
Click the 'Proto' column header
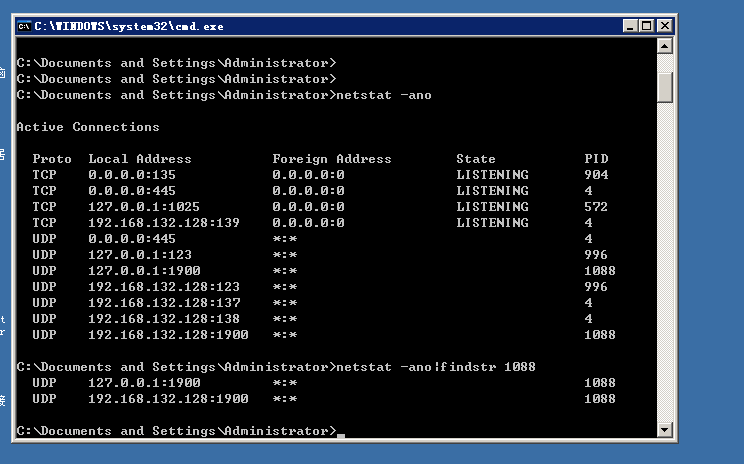point(52,159)
